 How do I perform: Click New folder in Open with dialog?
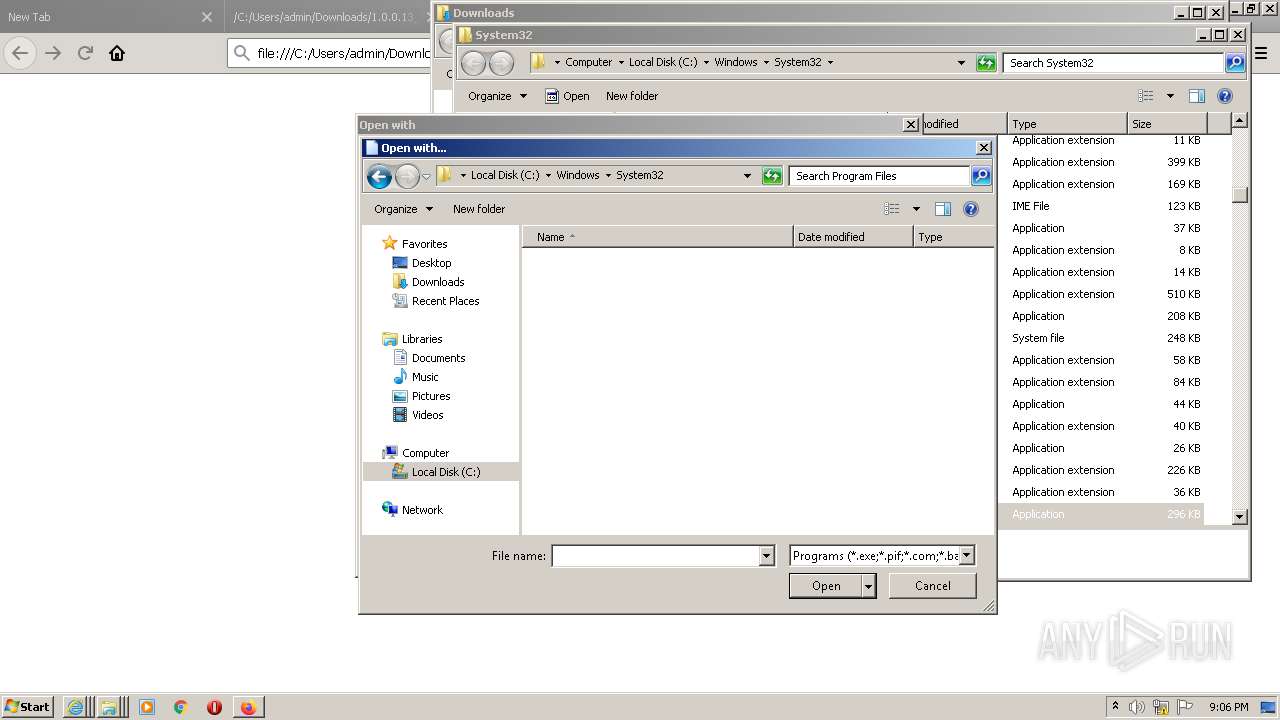pos(479,209)
